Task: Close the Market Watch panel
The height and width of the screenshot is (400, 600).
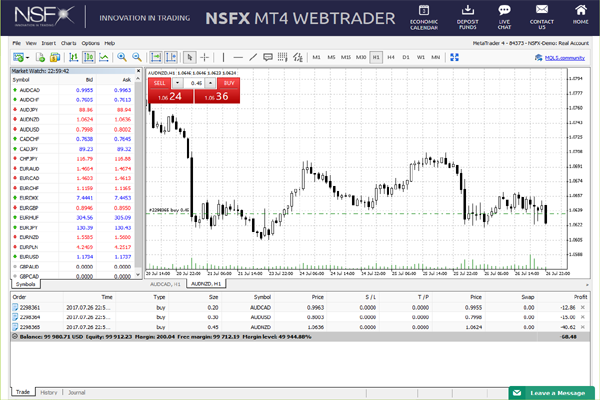Action: [x=139, y=71]
